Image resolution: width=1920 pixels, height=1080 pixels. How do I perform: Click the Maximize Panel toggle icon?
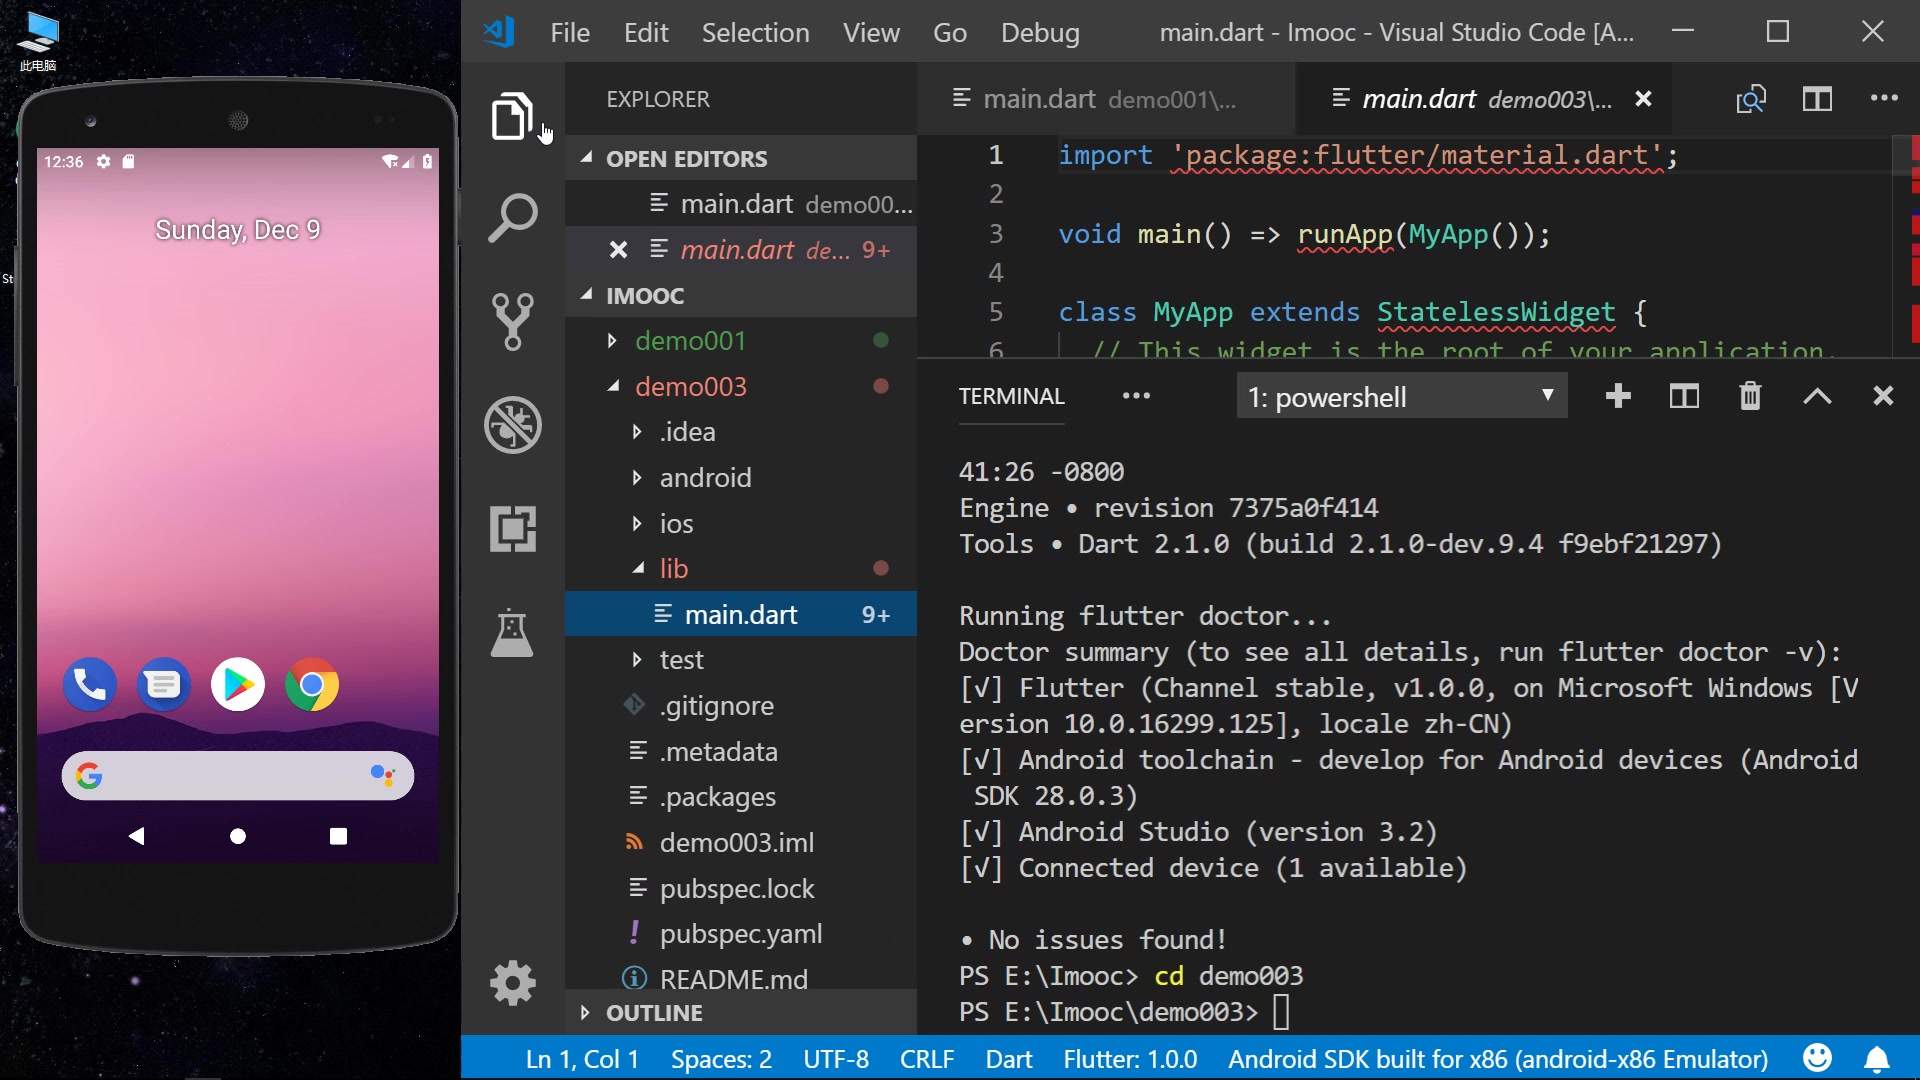coord(1817,397)
